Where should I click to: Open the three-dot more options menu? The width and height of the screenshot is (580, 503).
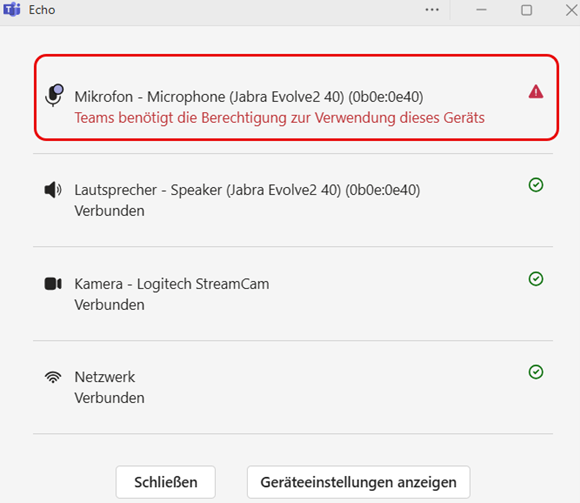[x=432, y=10]
